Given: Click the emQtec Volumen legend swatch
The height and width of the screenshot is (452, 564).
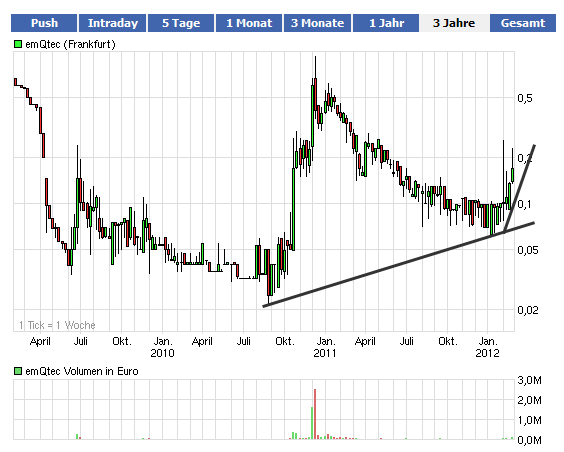Looking at the screenshot, I should pos(18,371).
